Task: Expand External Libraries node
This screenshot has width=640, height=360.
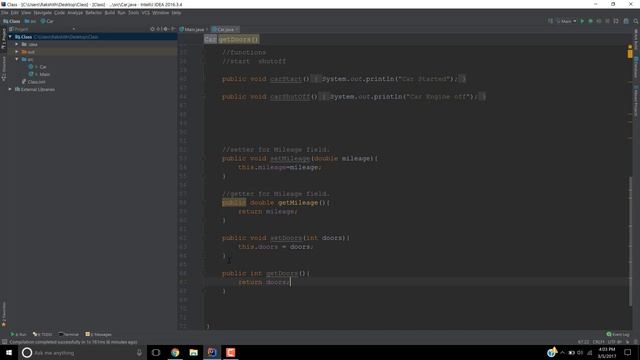Action: tap(10, 89)
